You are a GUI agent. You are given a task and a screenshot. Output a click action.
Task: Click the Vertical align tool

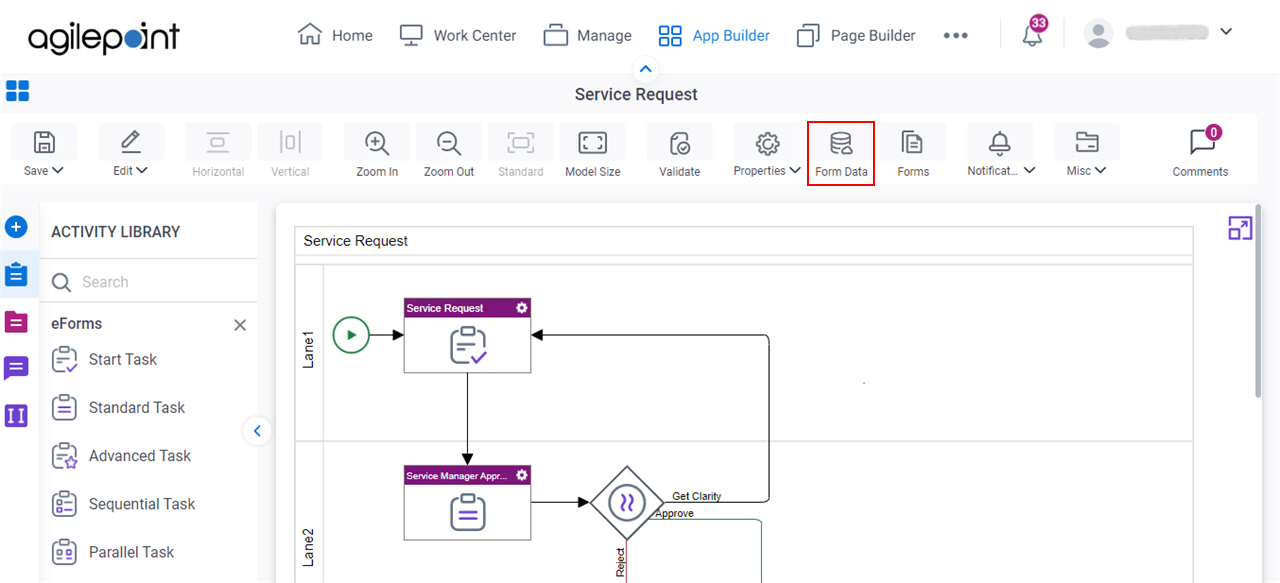click(x=290, y=152)
